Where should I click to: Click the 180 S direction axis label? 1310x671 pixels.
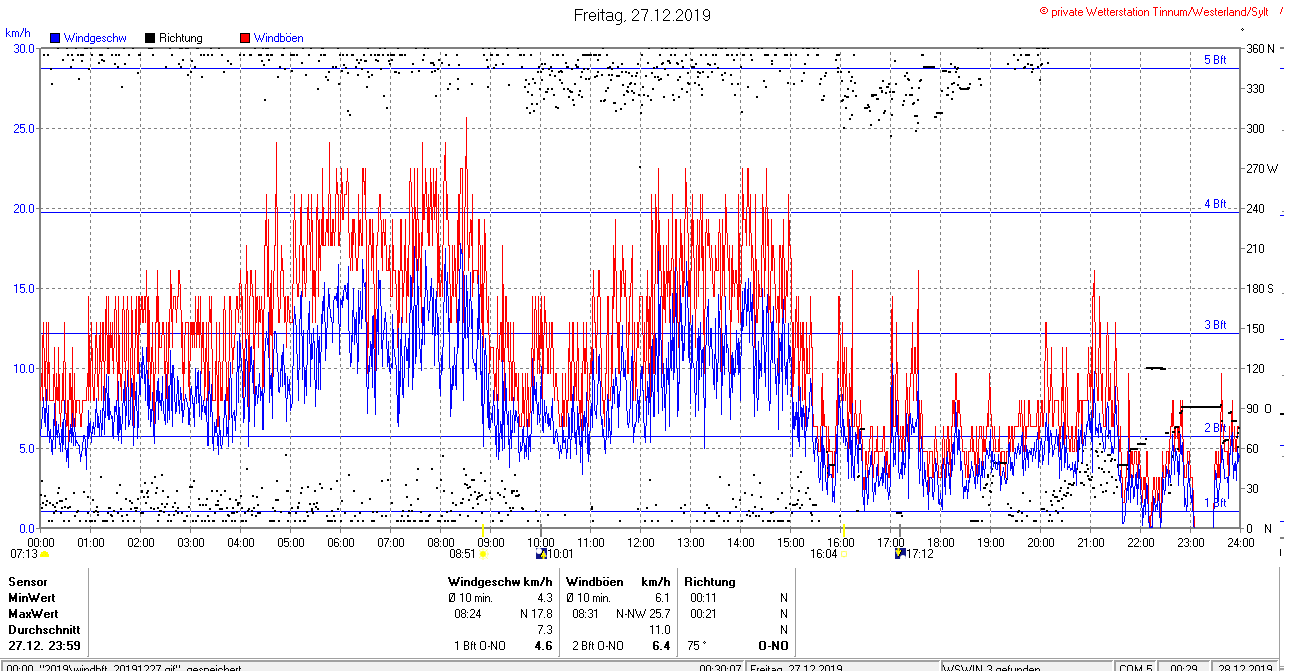pyautogui.click(x=1262, y=289)
